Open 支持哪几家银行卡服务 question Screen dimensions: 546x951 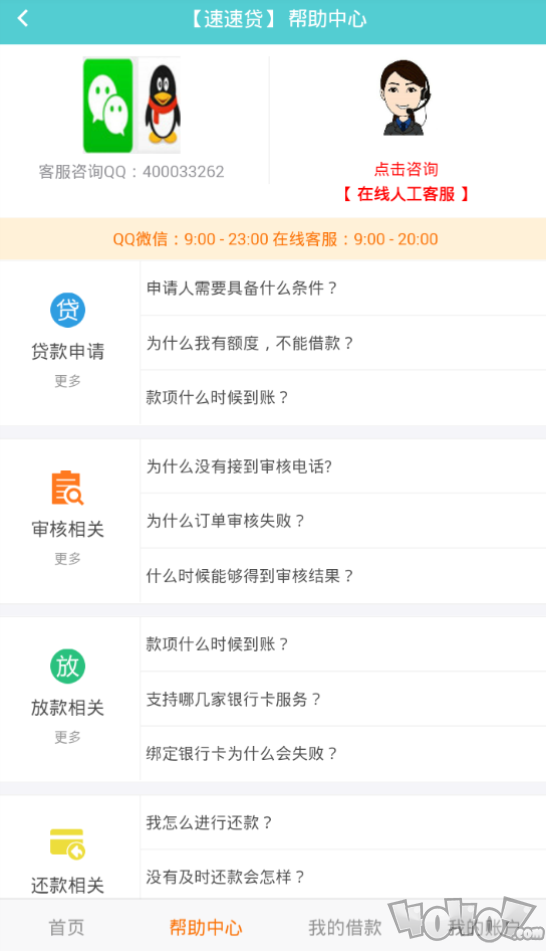coord(343,699)
